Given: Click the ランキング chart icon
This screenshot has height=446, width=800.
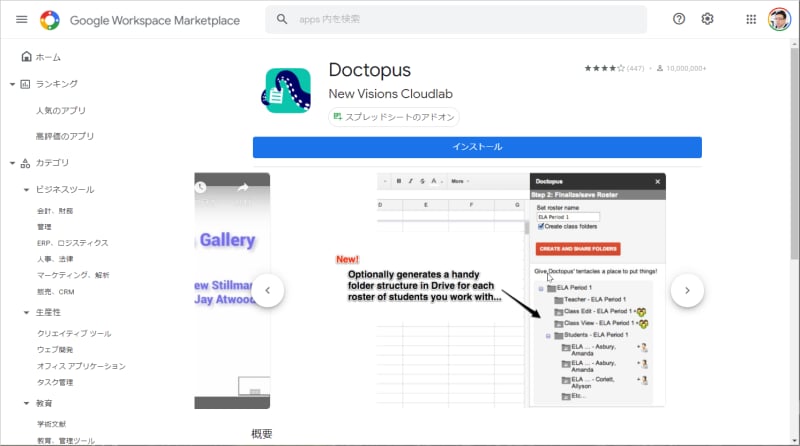Looking at the screenshot, I should [x=25, y=84].
